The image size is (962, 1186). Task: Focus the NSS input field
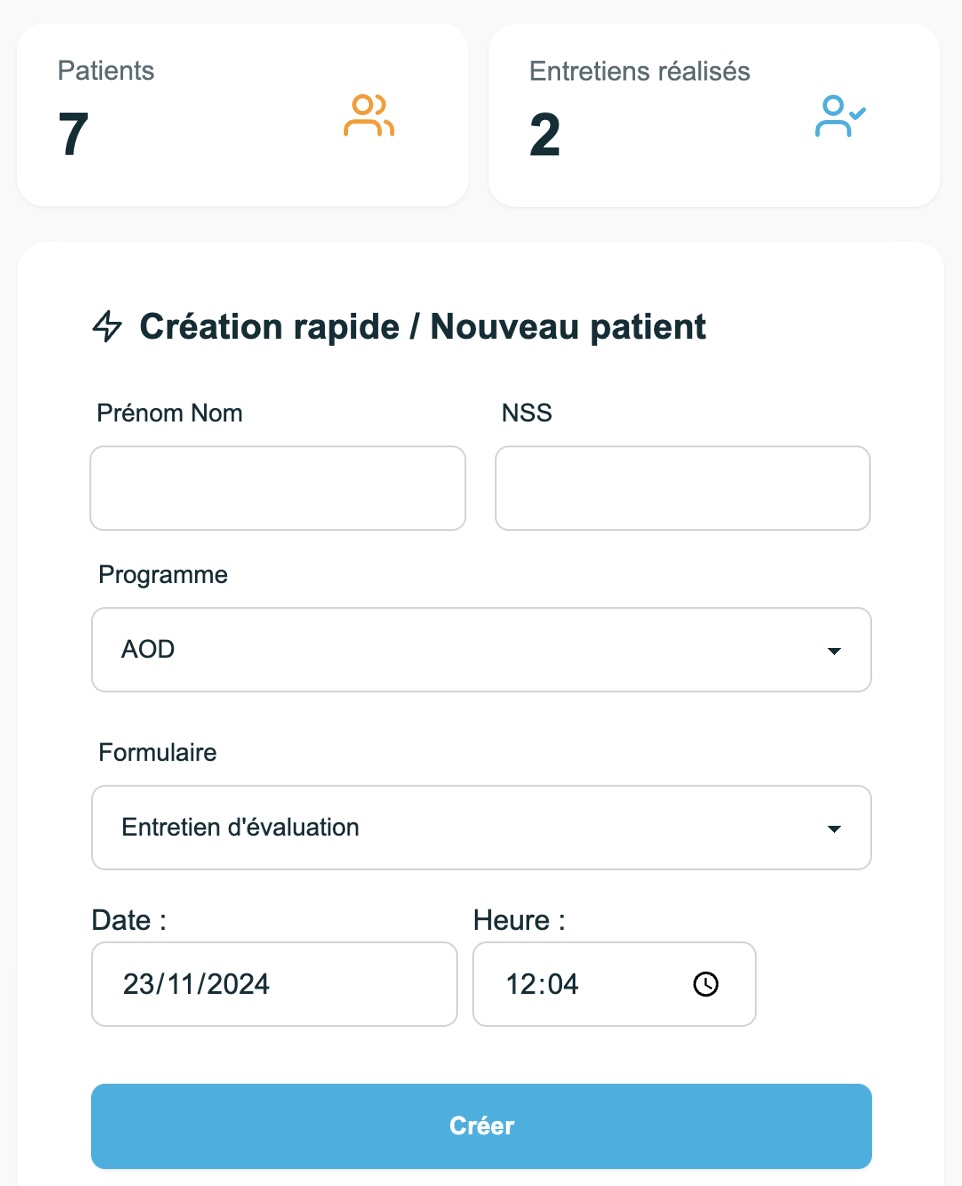[x=682, y=488]
